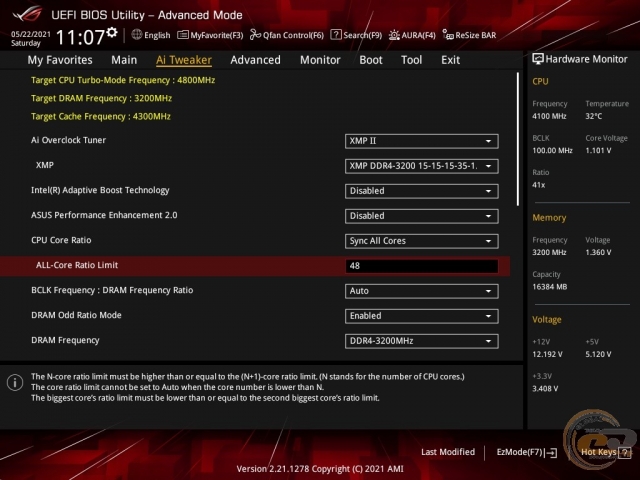
Task: Switch to EzMode(F7)
Action: pyautogui.click(x=527, y=452)
